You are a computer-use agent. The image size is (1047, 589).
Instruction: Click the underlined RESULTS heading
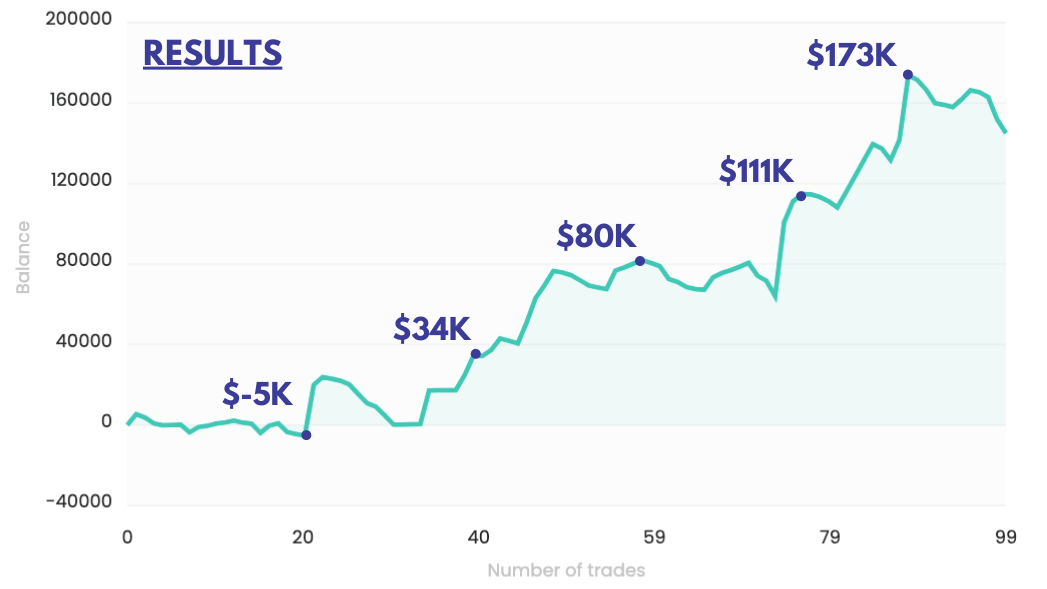pyautogui.click(x=212, y=53)
